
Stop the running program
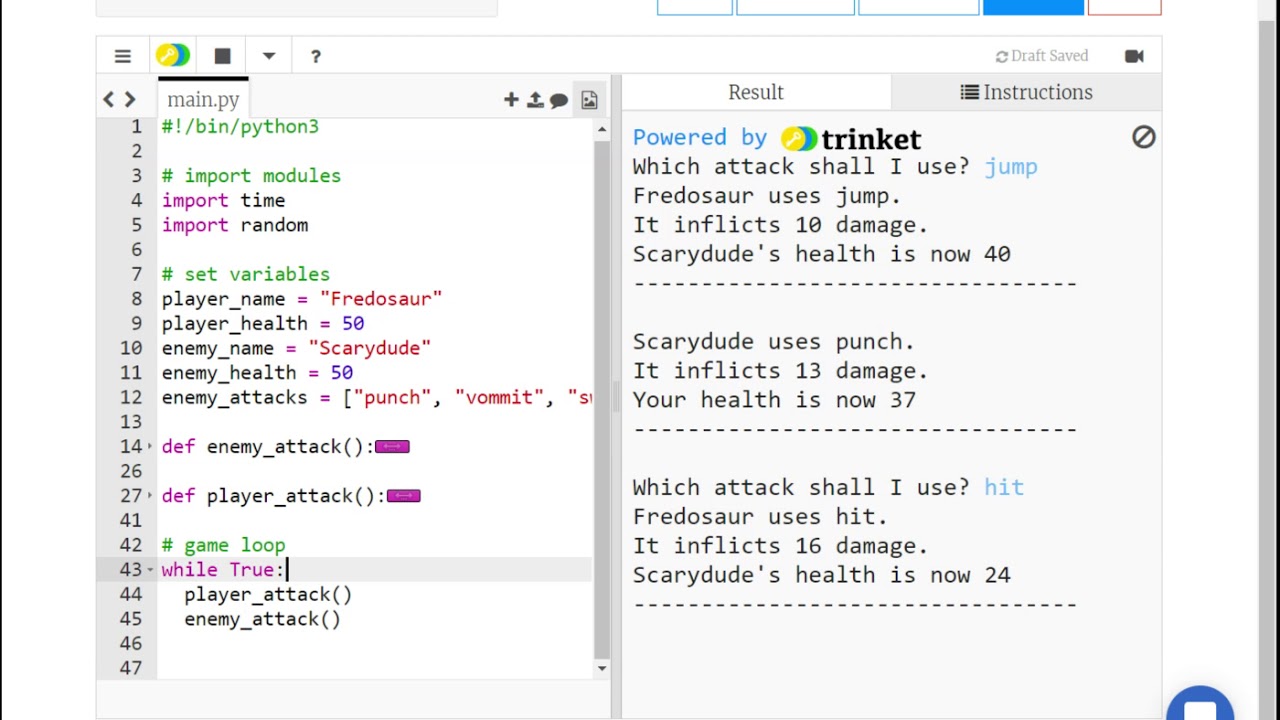click(x=222, y=56)
